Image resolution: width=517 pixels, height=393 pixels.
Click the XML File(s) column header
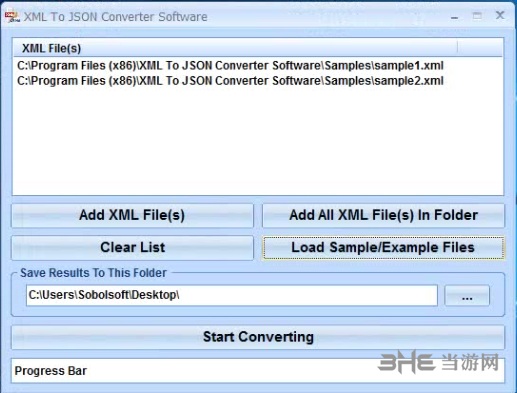point(235,48)
